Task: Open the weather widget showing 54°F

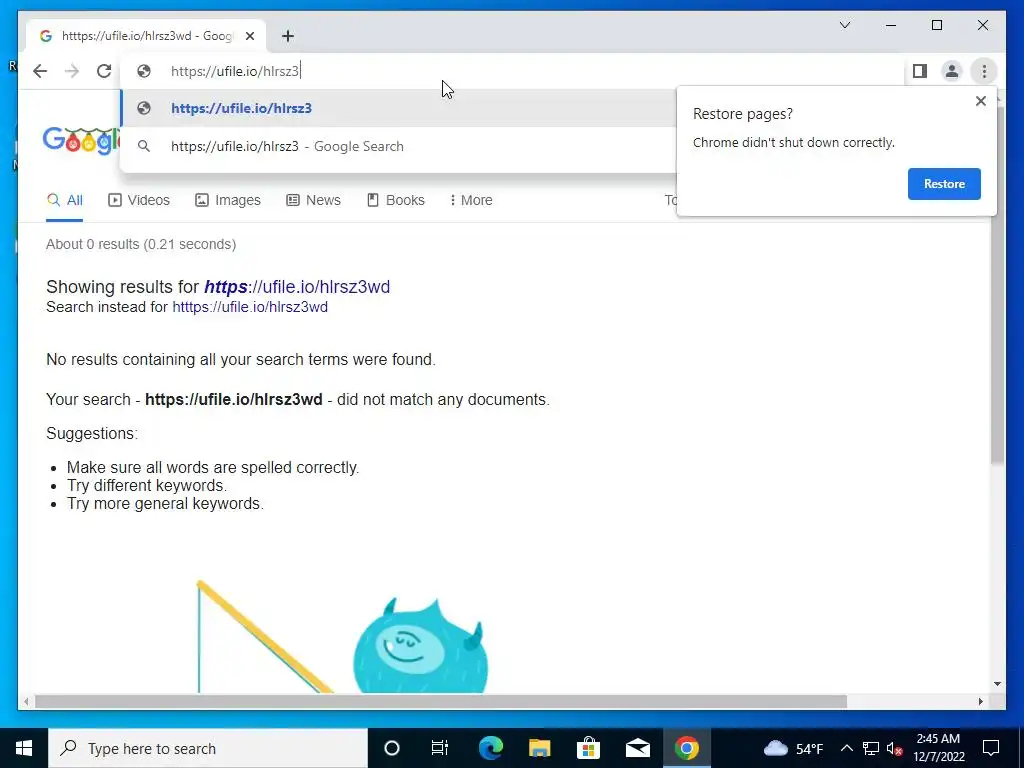Action: [793, 748]
